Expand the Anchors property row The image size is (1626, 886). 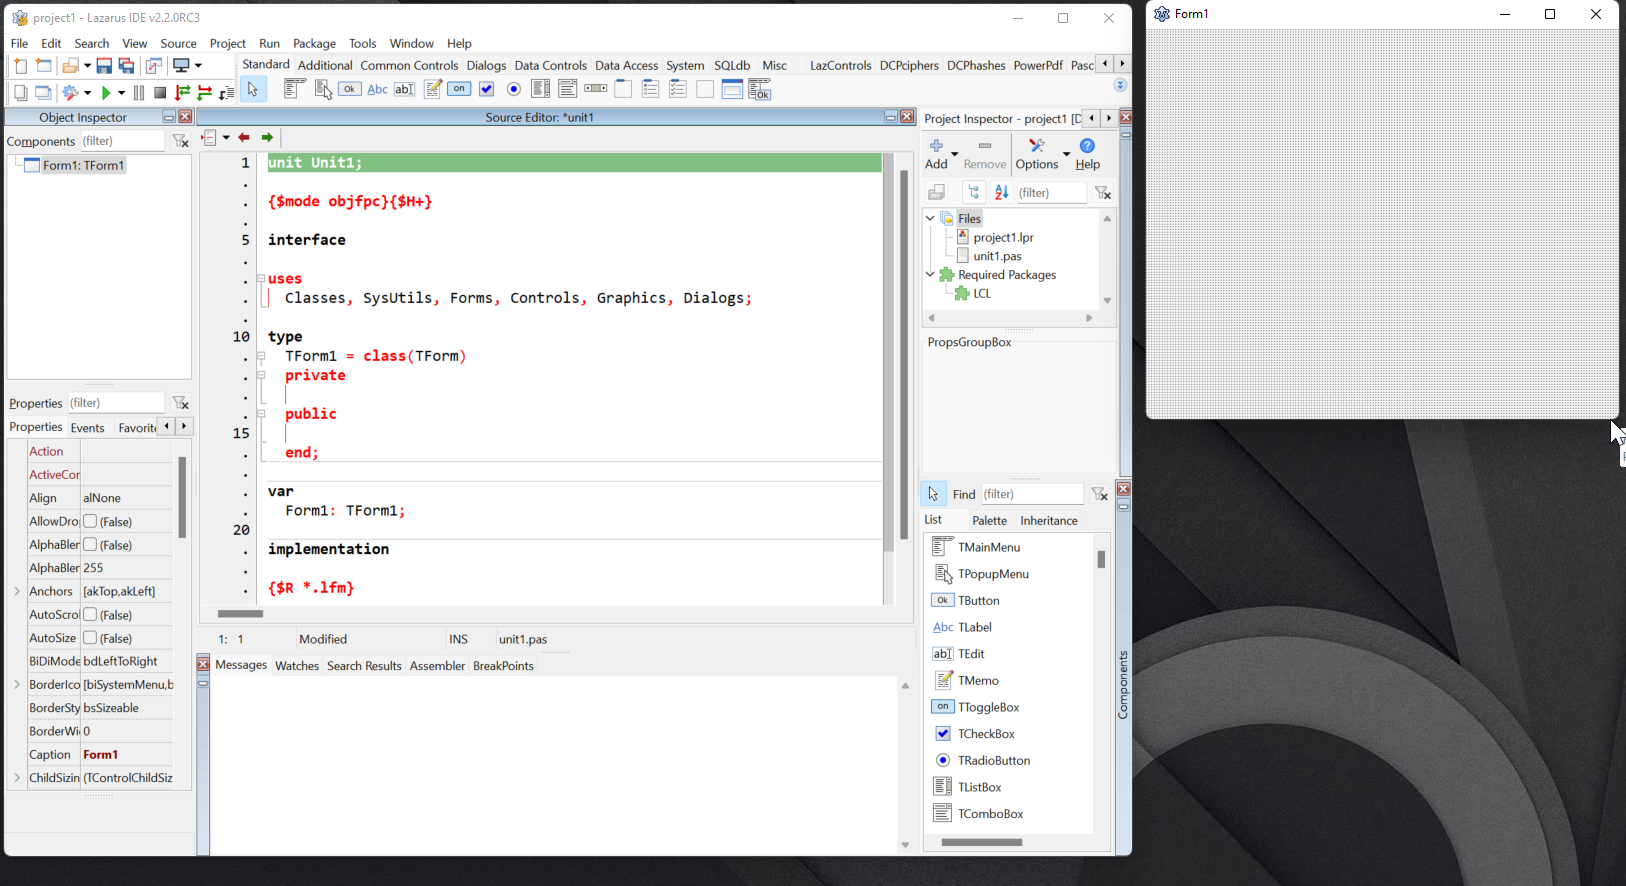[17, 591]
